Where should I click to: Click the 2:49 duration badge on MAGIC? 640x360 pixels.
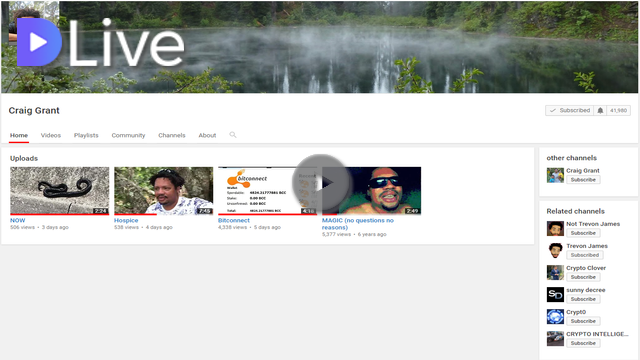pos(412,211)
